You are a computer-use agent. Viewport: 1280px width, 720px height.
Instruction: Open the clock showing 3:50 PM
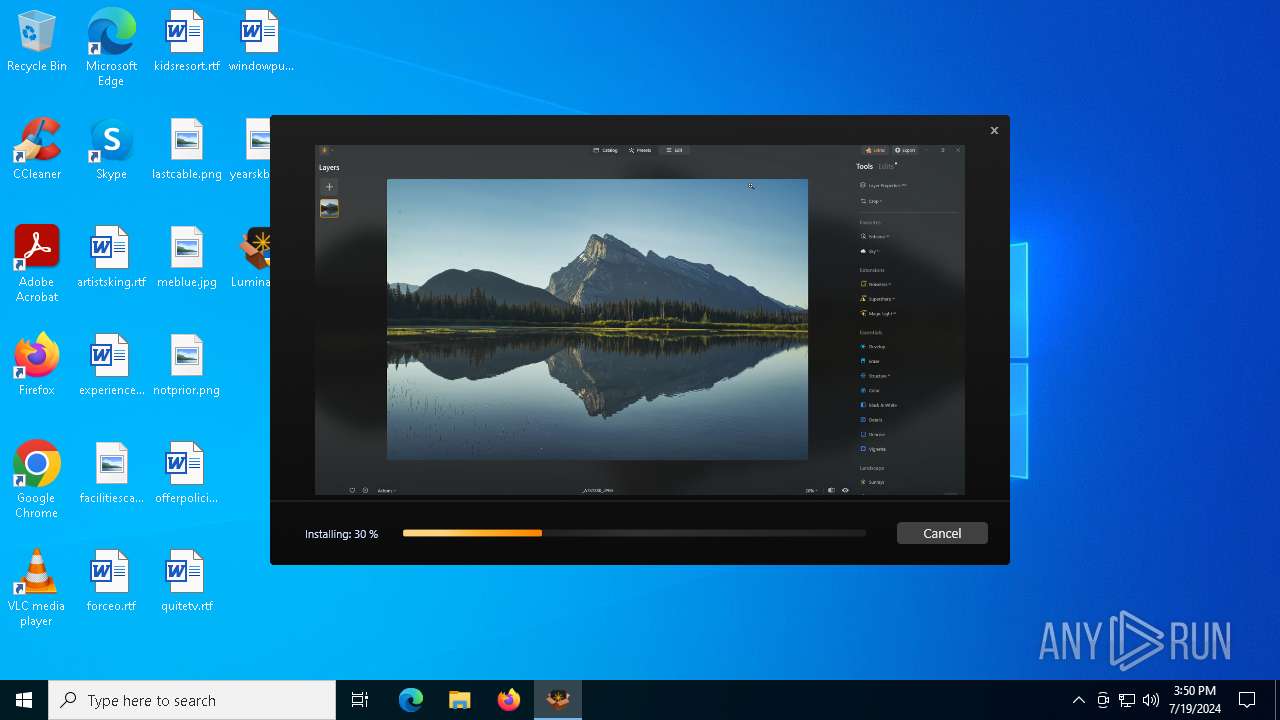(1195, 700)
